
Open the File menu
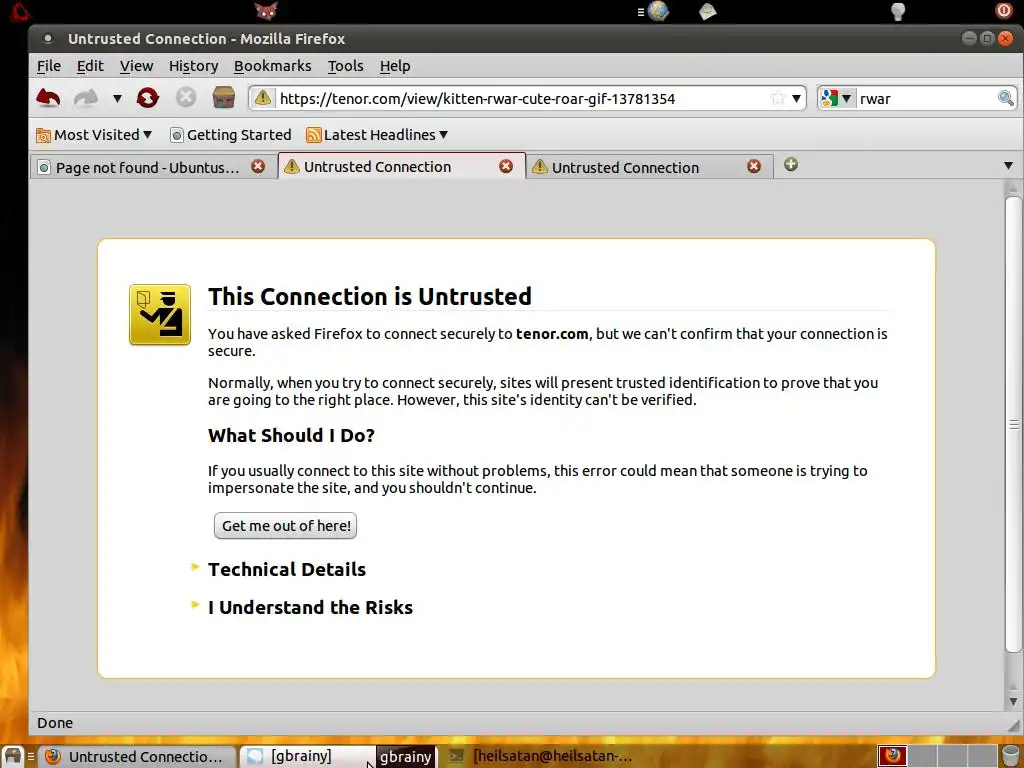click(x=48, y=66)
